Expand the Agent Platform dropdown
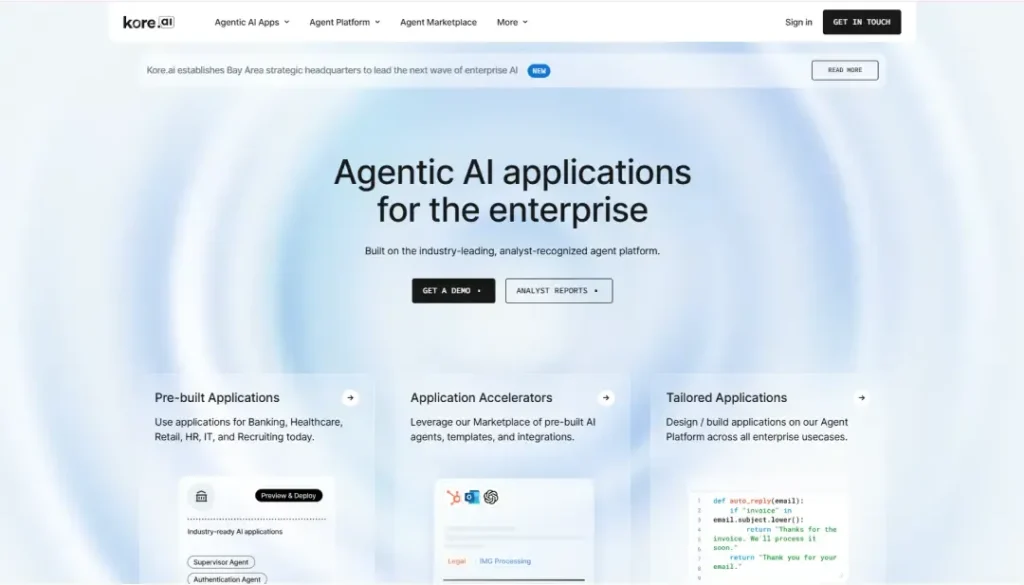Image resolution: width=1024 pixels, height=585 pixels. click(345, 22)
